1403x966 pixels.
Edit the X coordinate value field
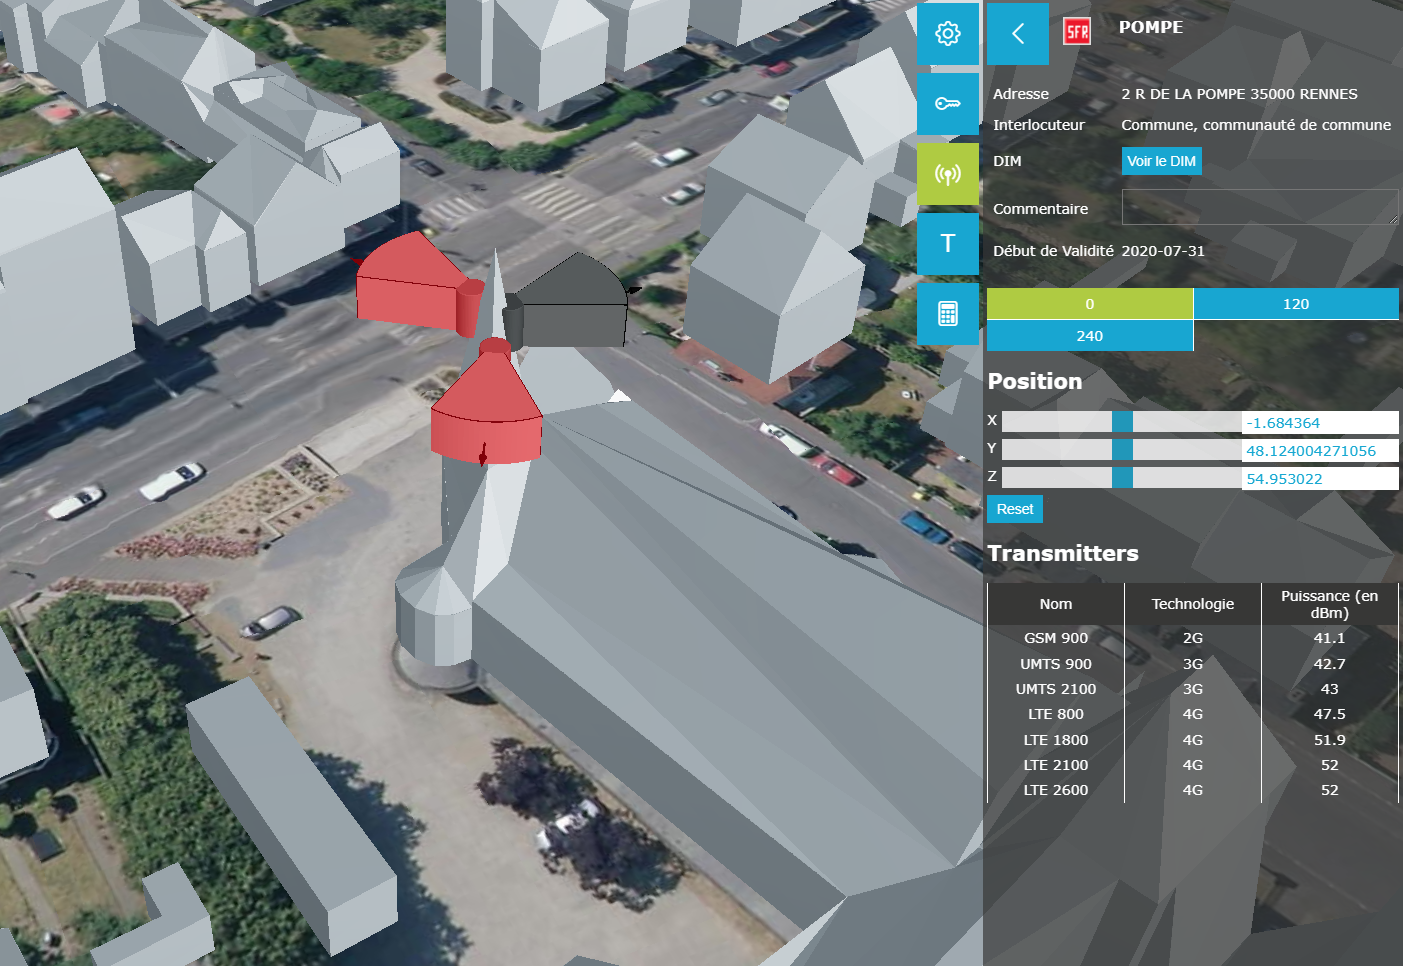click(x=1319, y=423)
